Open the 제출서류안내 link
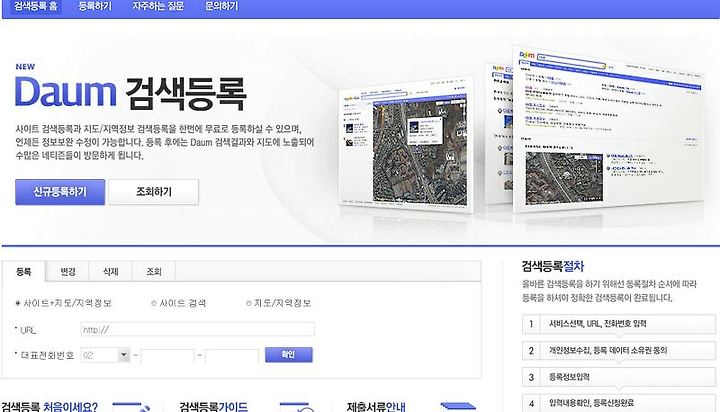The height and width of the screenshot is (412, 720). click(x=376, y=406)
